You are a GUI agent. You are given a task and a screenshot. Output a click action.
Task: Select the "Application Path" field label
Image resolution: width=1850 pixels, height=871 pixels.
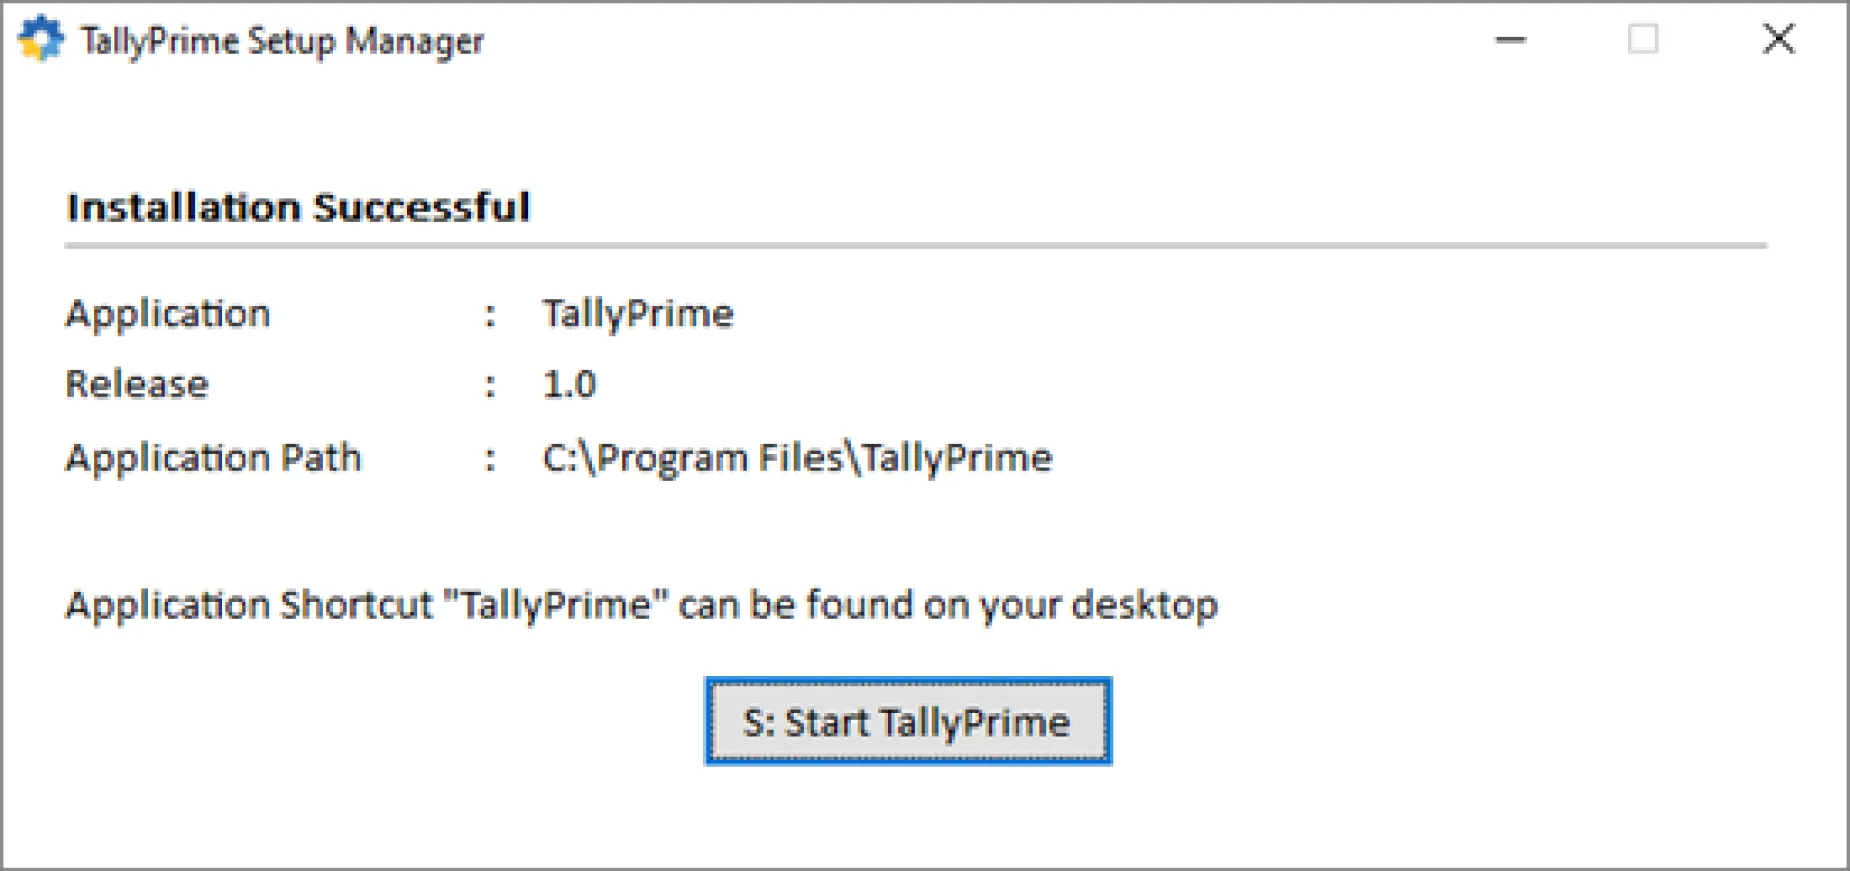[213, 458]
